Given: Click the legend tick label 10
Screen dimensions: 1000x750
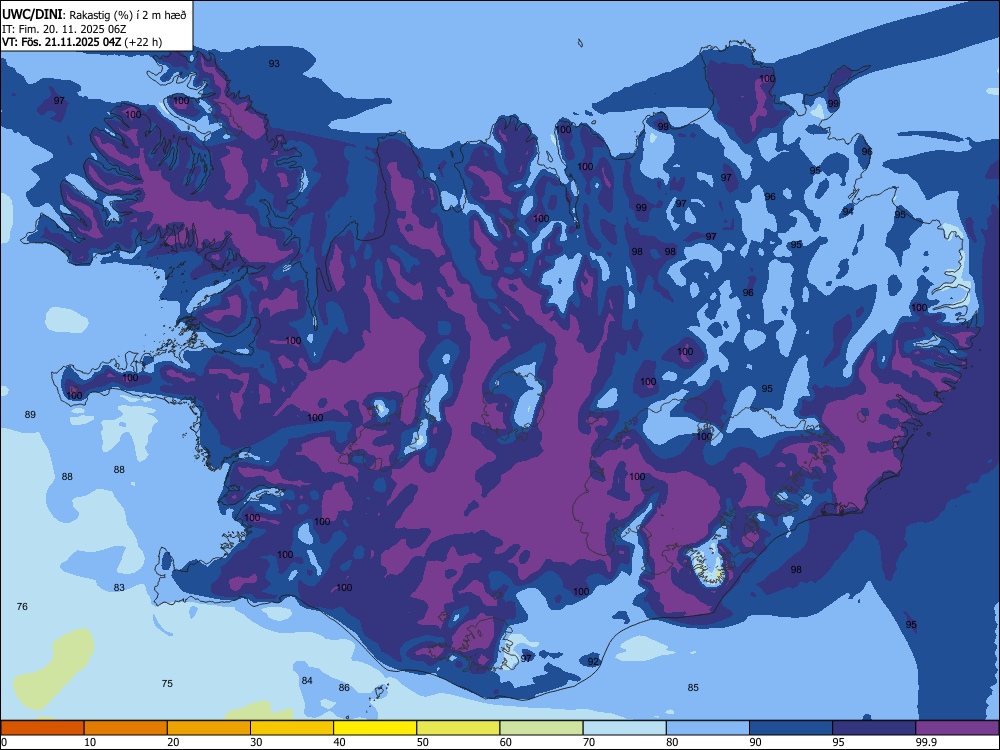Looking at the screenshot, I should pos(90,742).
